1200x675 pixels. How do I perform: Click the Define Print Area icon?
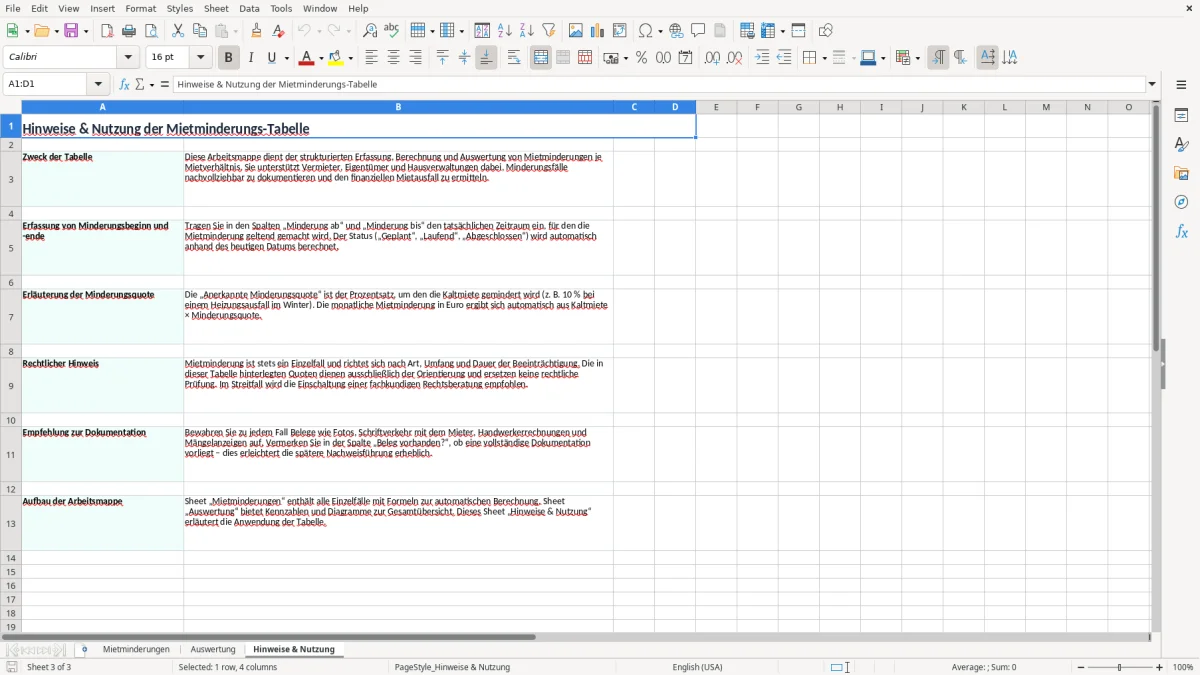point(747,31)
